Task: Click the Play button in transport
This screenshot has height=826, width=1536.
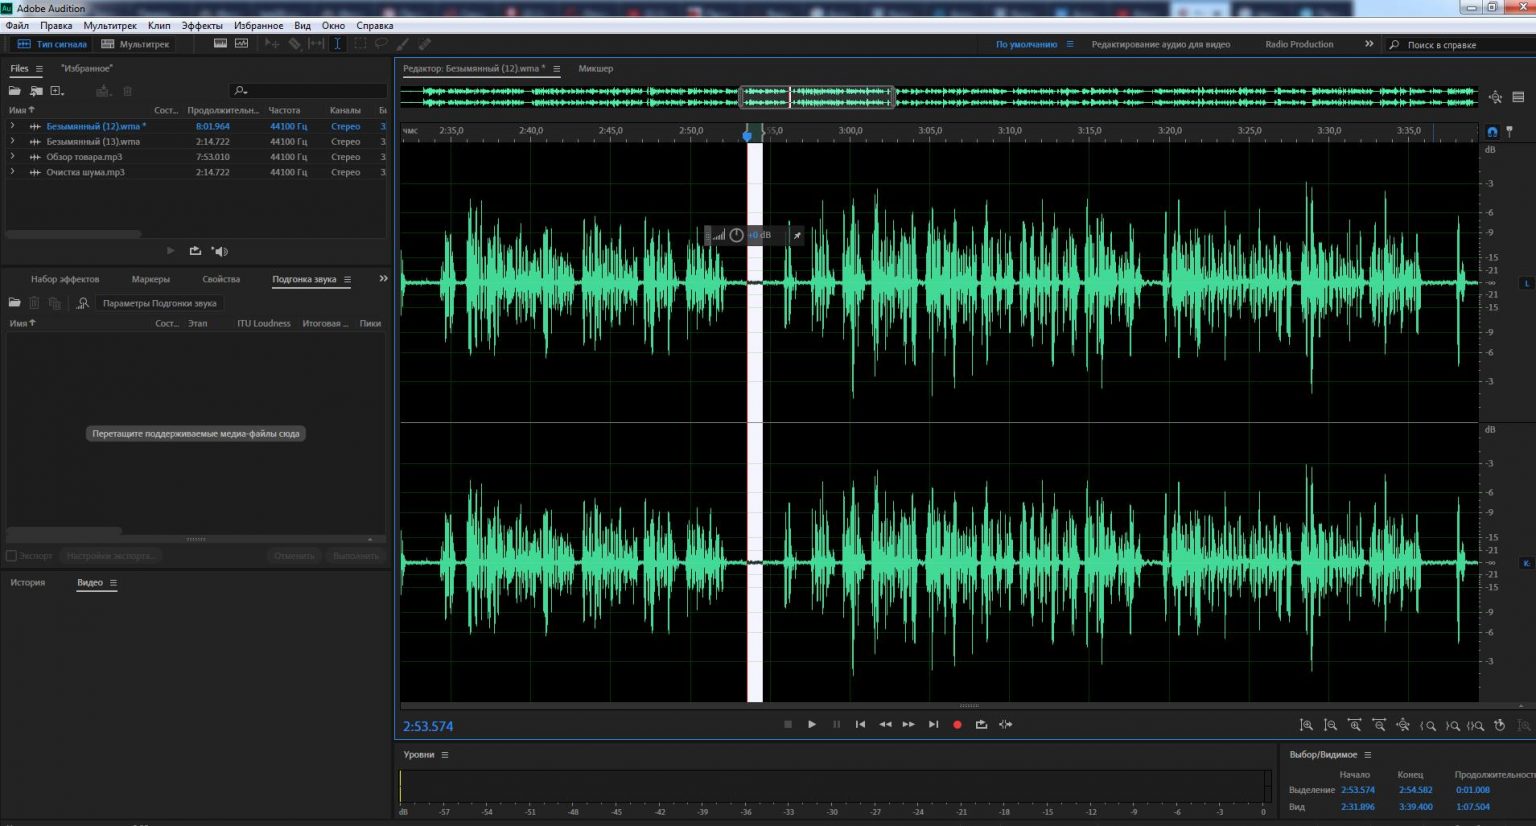Action: pos(812,724)
